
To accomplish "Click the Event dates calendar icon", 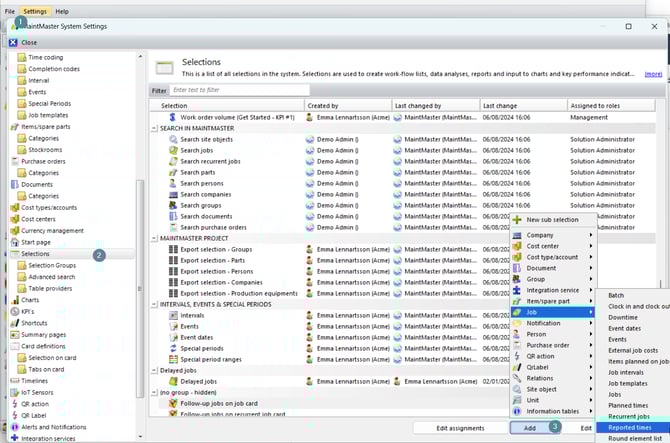I will 173,337.
